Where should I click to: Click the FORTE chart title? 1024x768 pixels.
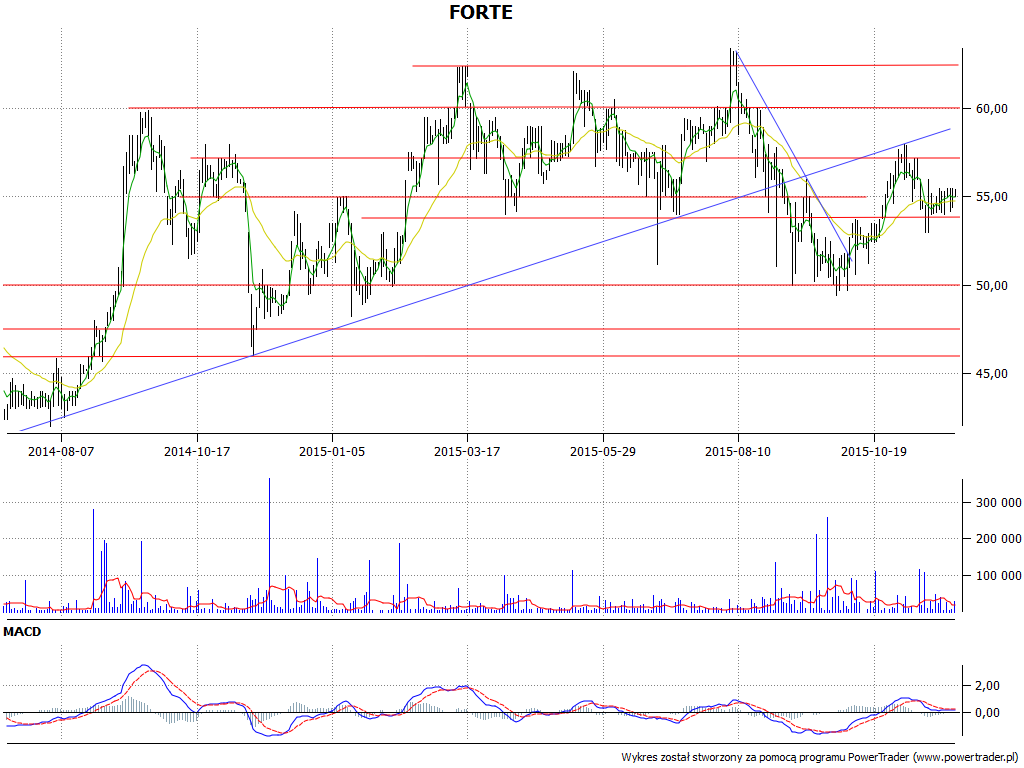481,12
